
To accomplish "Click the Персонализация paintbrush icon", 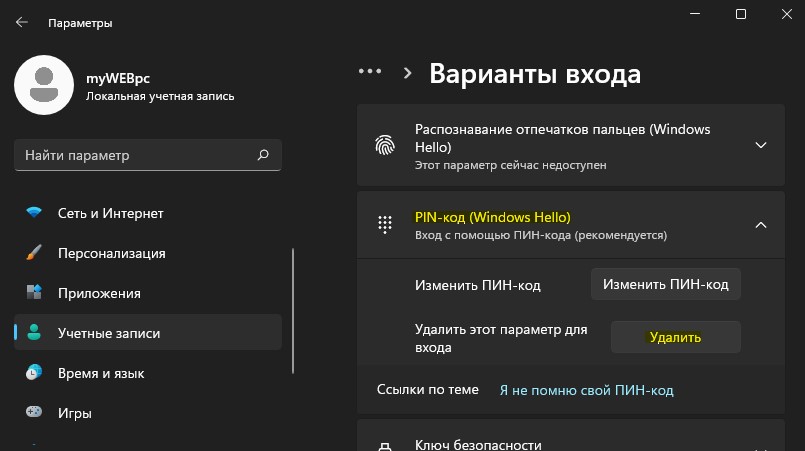I will pyautogui.click(x=34, y=252).
